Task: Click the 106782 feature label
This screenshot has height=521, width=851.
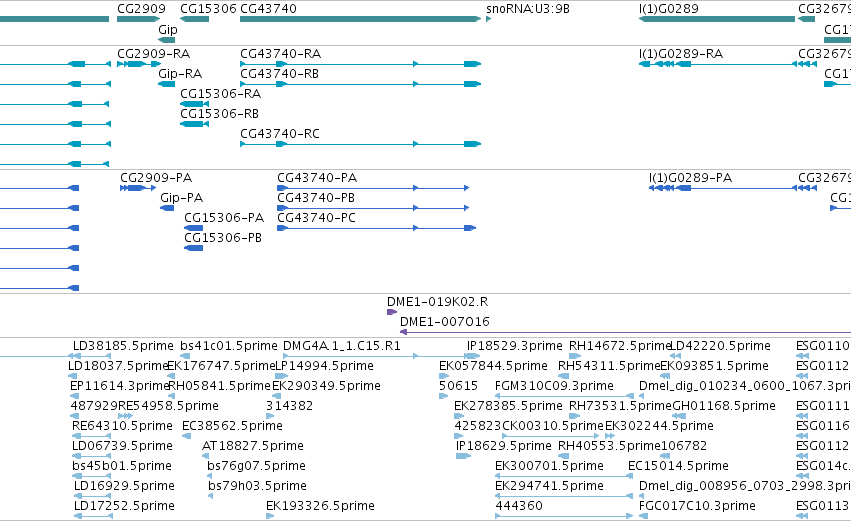Action: pyautogui.click(x=684, y=447)
